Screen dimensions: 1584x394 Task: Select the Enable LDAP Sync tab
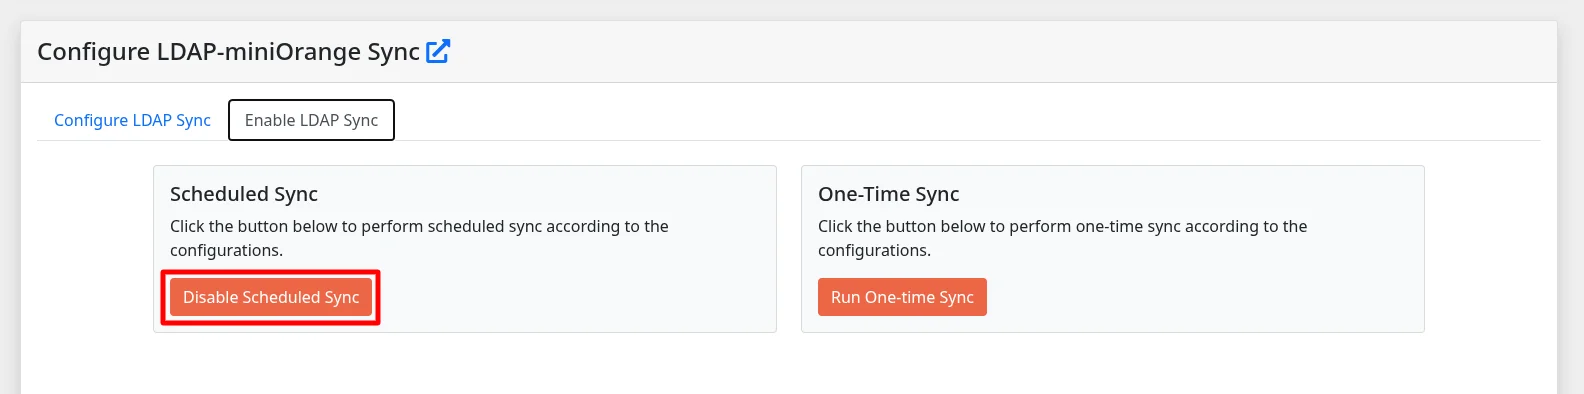[311, 120]
